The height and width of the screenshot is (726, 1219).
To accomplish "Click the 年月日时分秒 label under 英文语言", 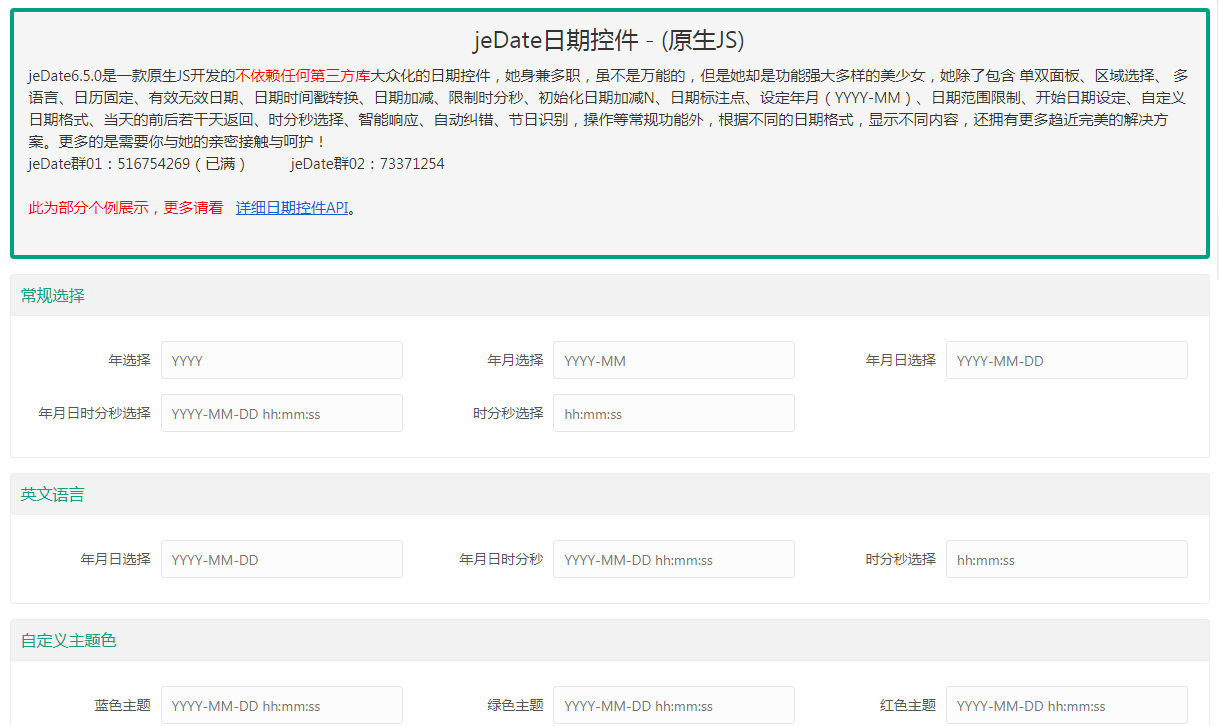I will coord(502,559).
